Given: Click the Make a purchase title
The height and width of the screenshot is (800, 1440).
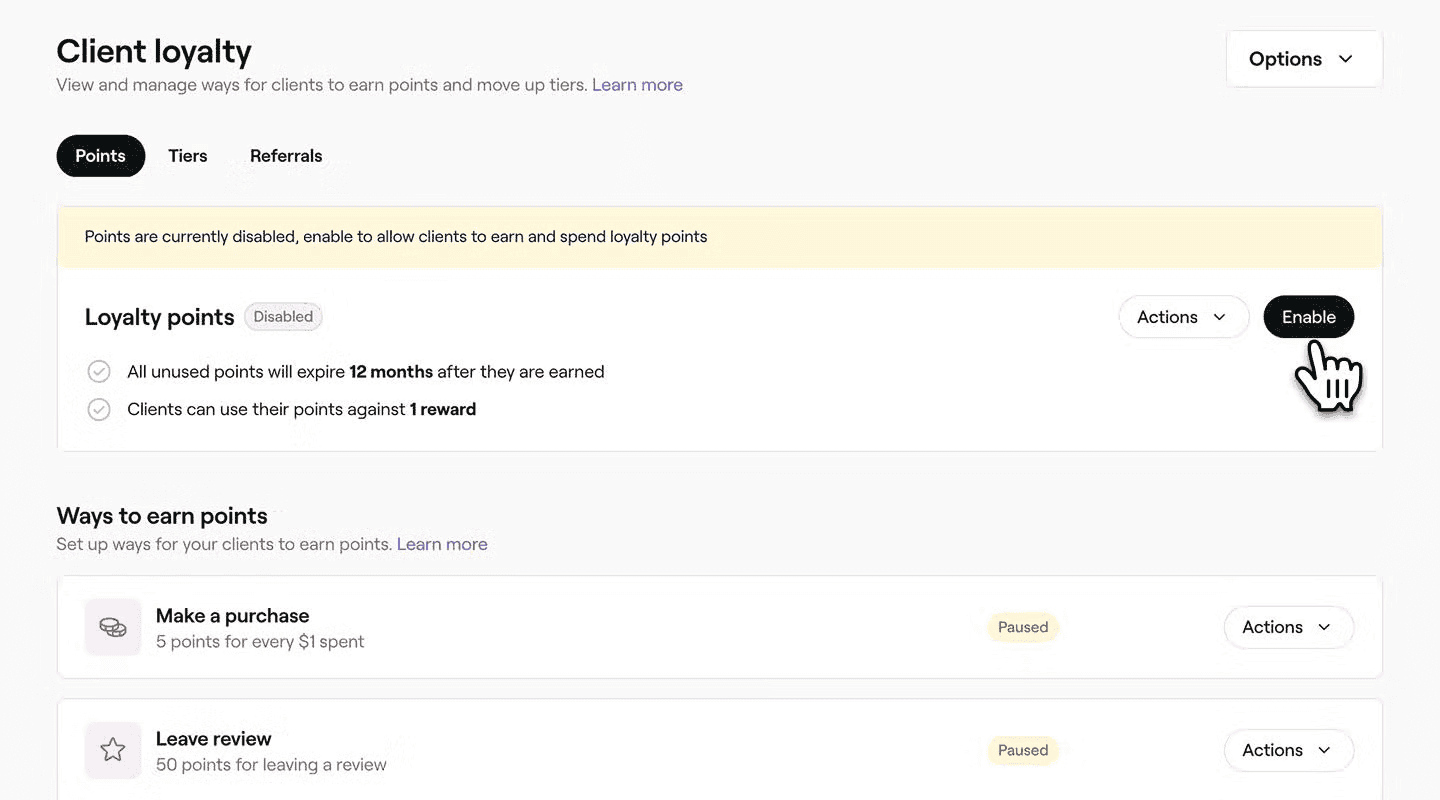Looking at the screenshot, I should coord(232,616).
